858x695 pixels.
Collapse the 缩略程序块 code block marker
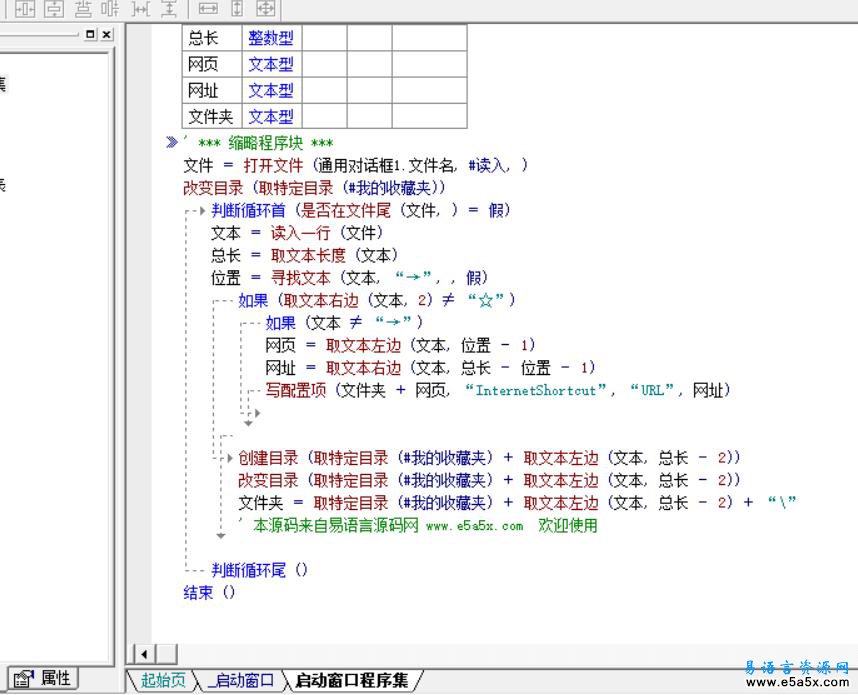tap(172, 143)
